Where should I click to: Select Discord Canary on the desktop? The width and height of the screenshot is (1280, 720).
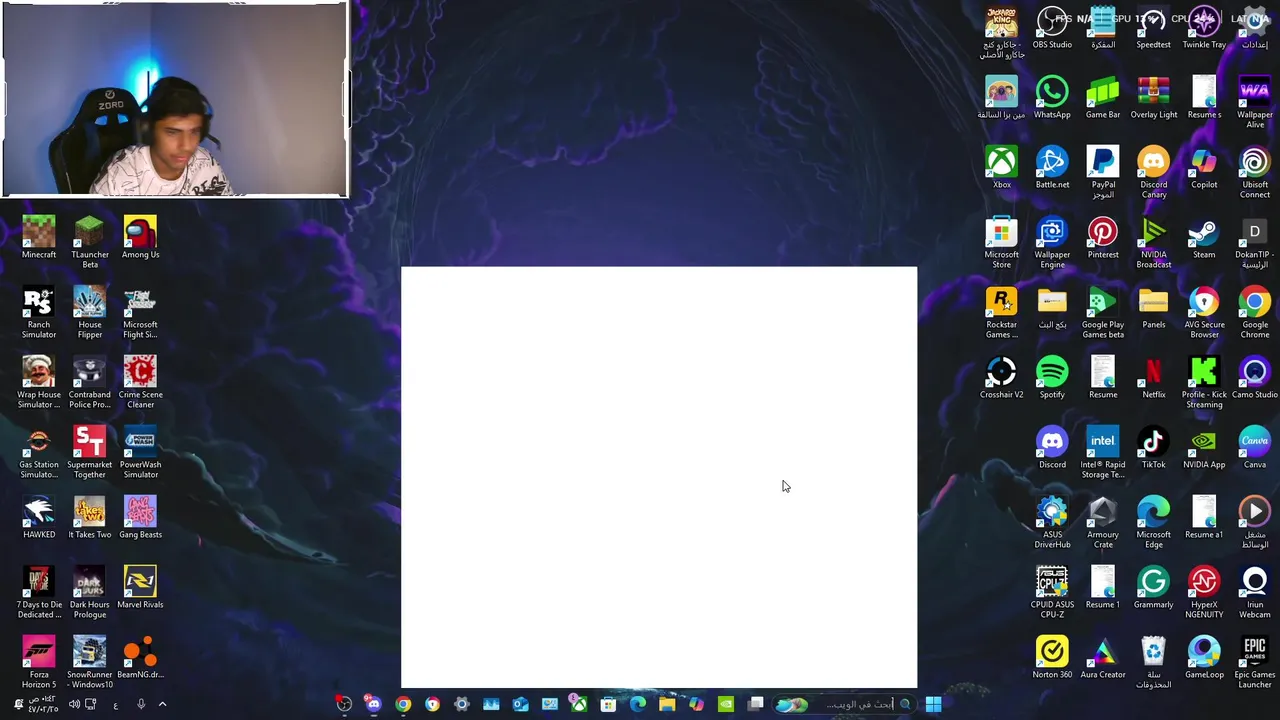pyautogui.click(x=1153, y=172)
